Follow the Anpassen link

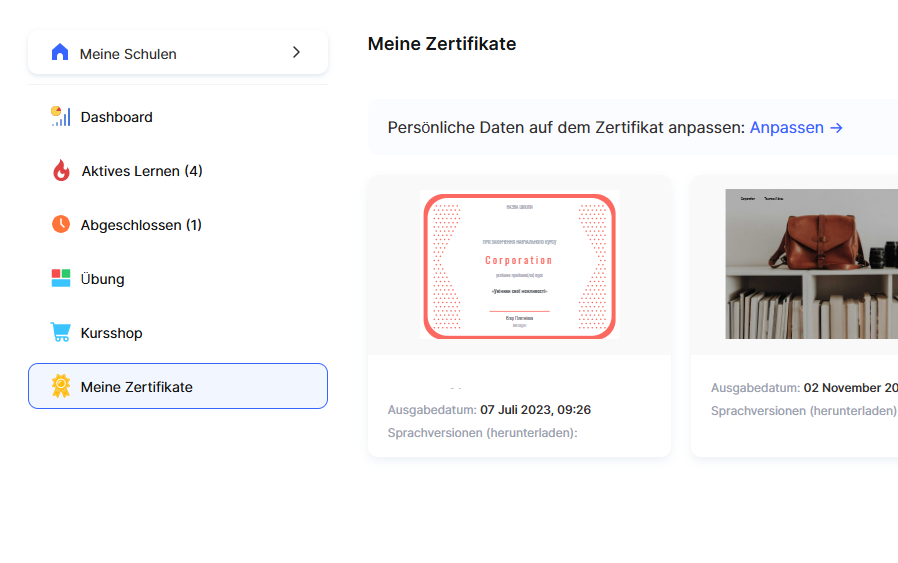click(796, 128)
